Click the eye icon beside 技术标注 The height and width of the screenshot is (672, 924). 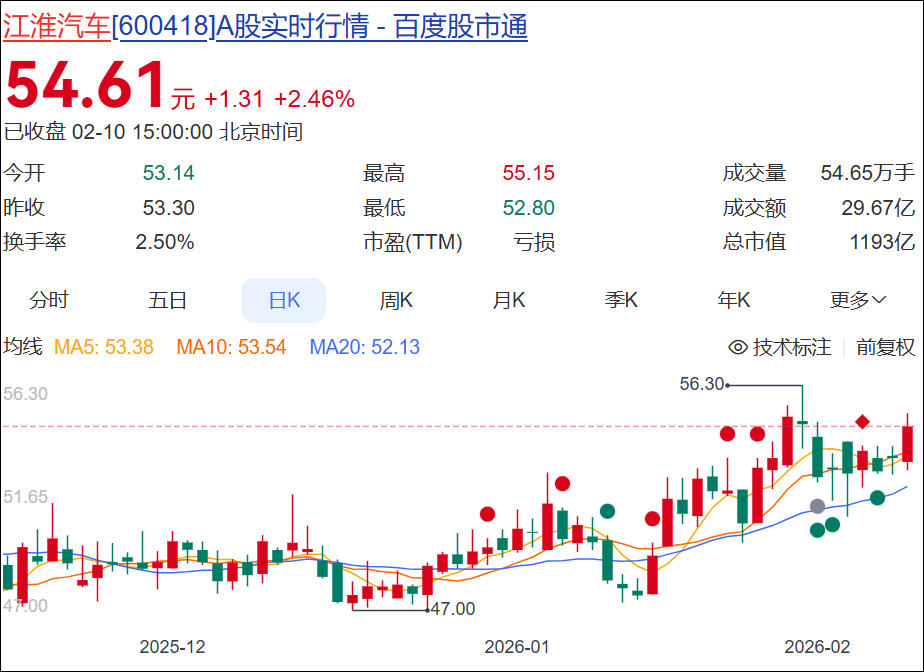738,347
